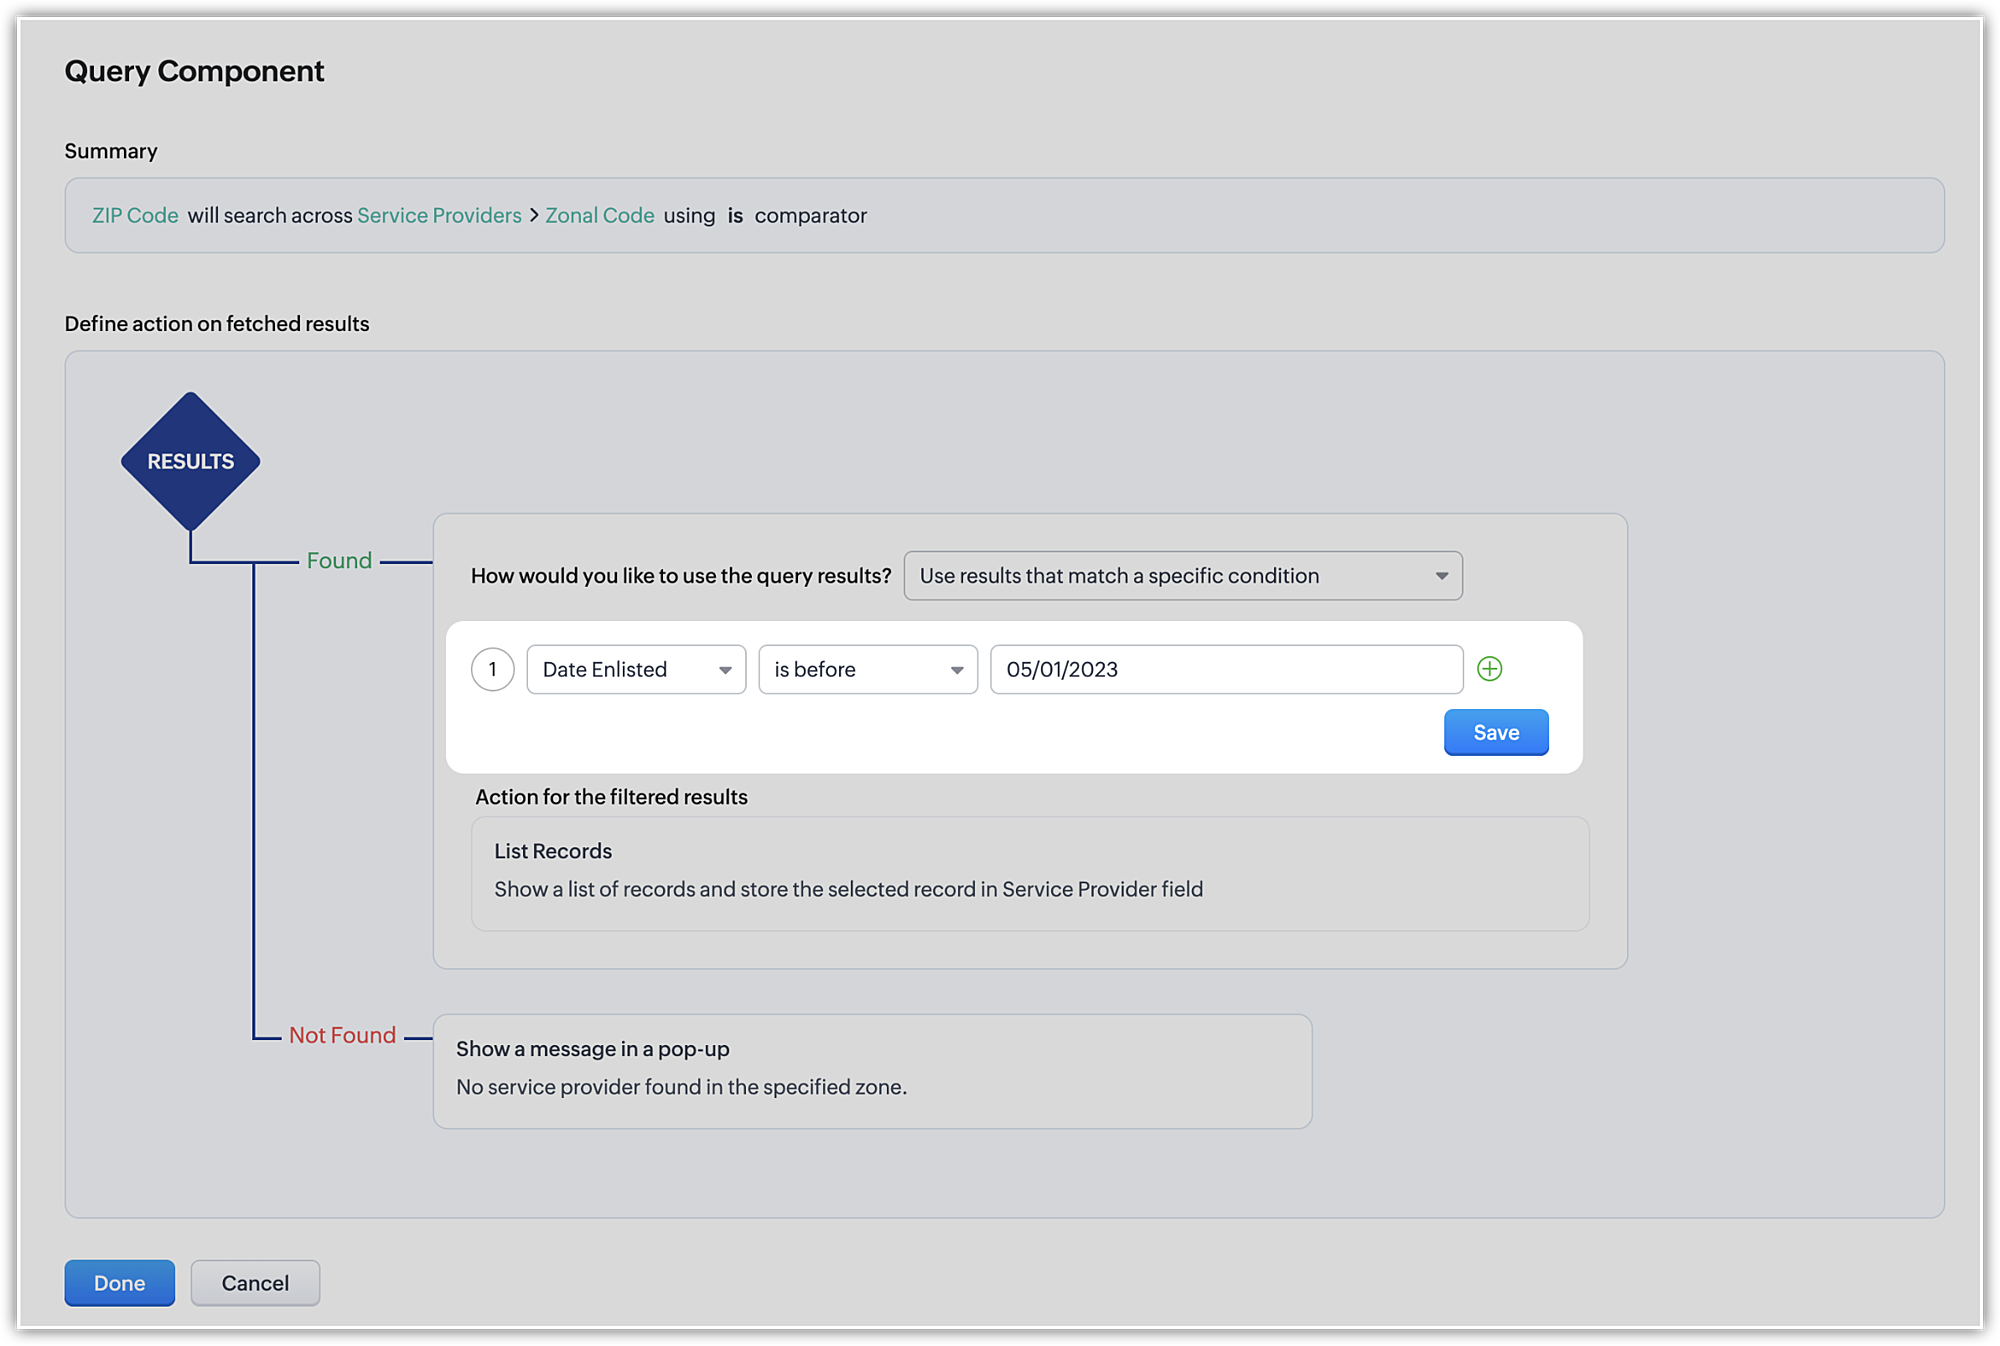Click the chevron arrow between Service Providers and Zonal Code
Screen dimensions: 2000x1346
[534, 215]
